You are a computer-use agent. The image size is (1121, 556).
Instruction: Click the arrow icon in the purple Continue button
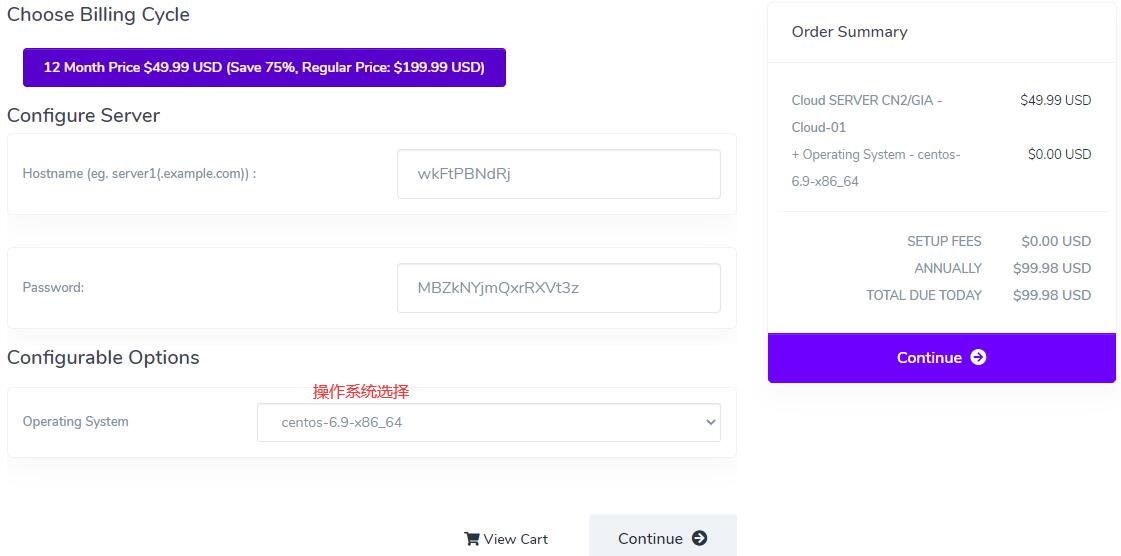pyautogui.click(x=978, y=357)
